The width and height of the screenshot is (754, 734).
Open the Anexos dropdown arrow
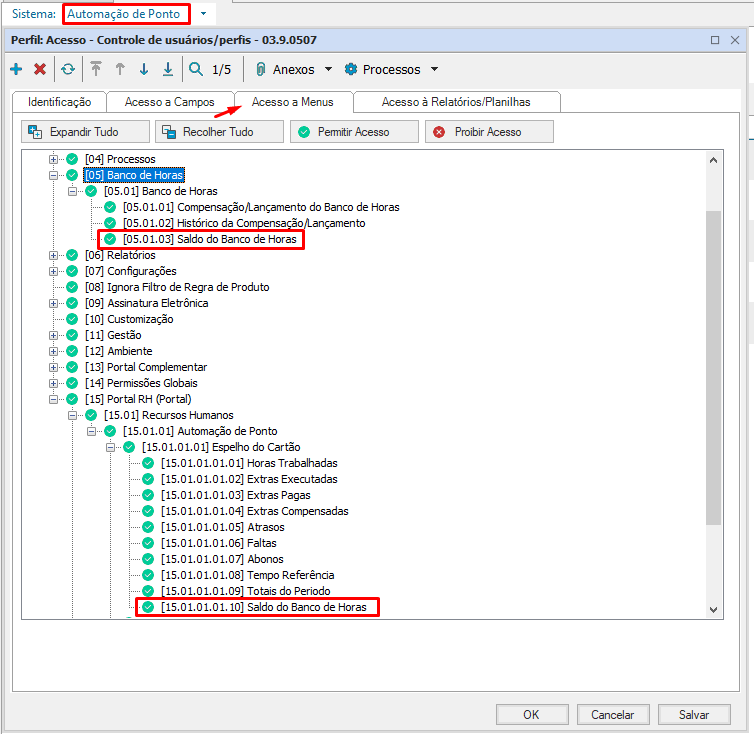click(328, 69)
